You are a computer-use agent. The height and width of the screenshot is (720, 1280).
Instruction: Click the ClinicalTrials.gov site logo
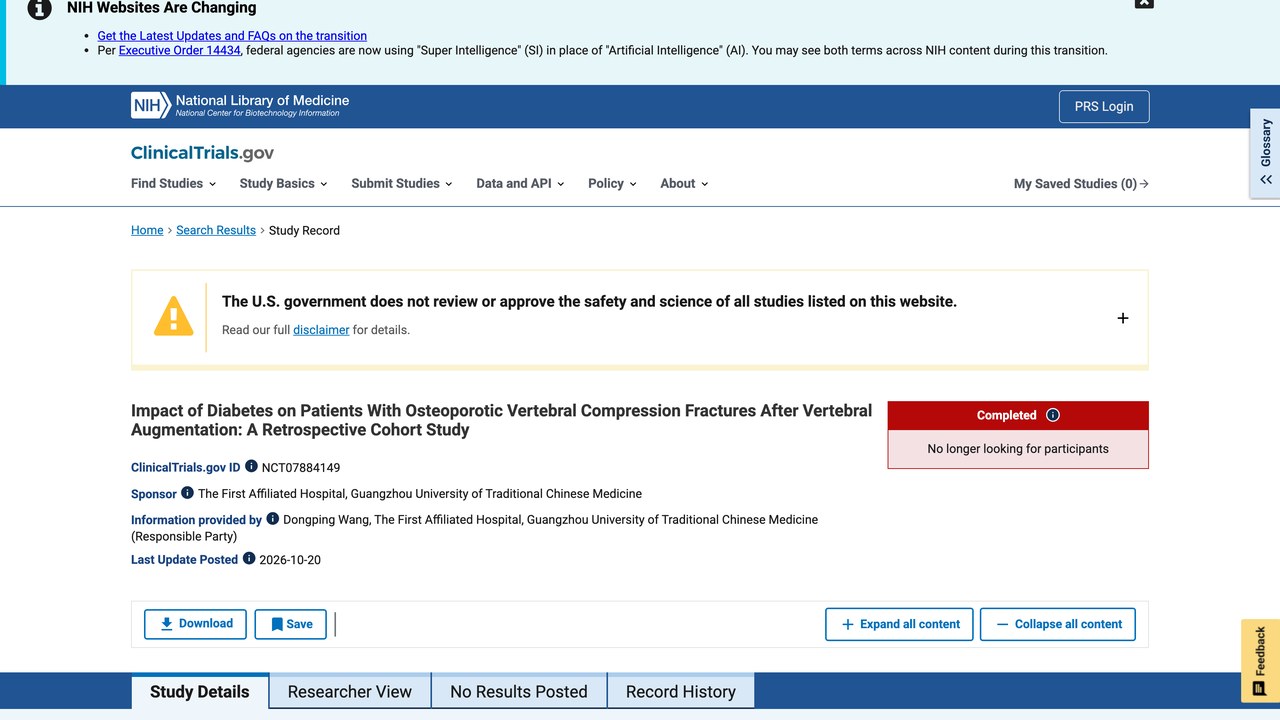tap(202, 153)
